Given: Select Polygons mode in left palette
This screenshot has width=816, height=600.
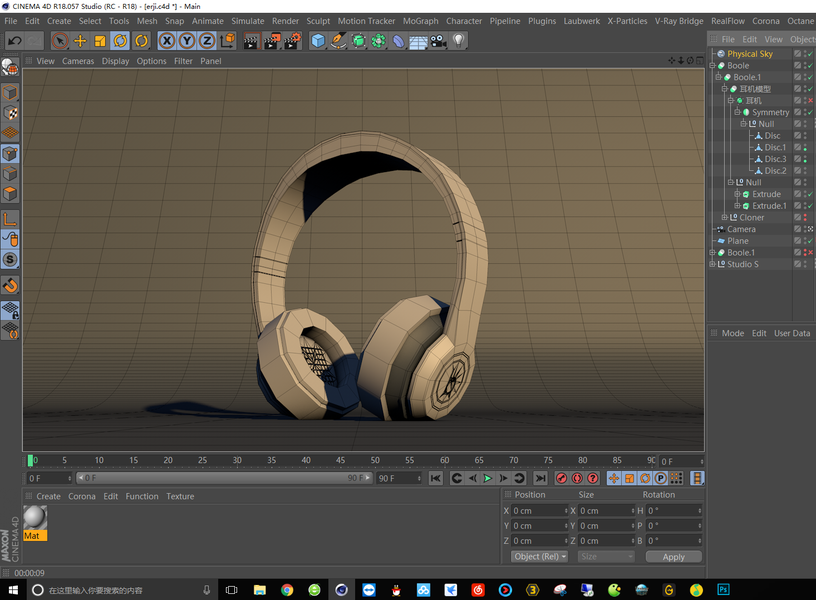Looking at the screenshot, I should pyautogui.click(x=10, y=194).
